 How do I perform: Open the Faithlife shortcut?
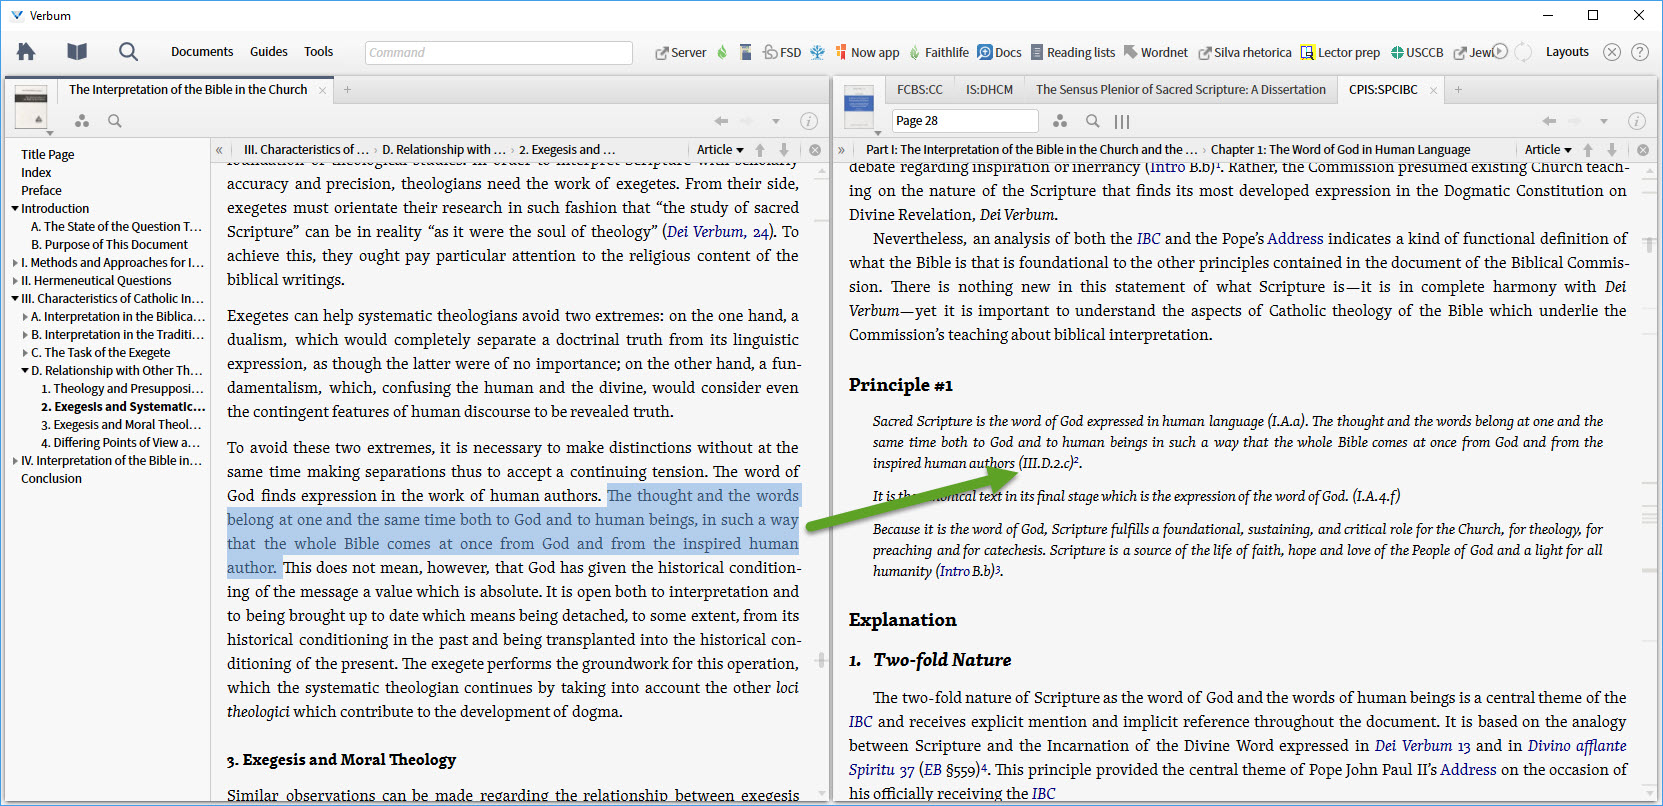(x=938, y=53)
